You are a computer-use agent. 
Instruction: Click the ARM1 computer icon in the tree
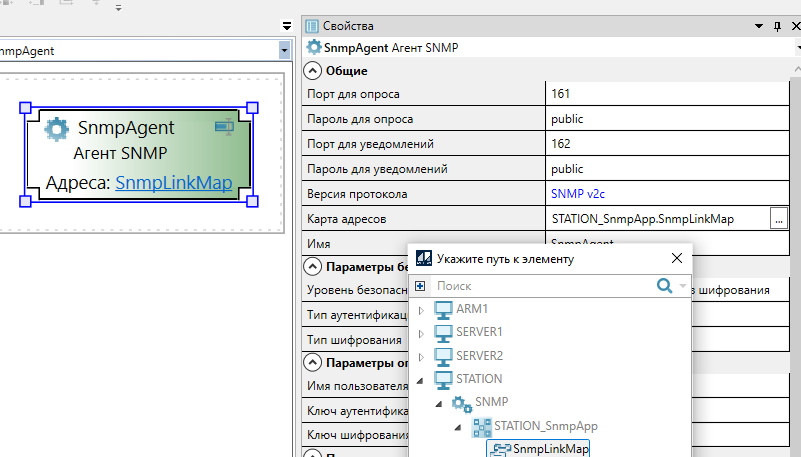[x=443, y=309]
